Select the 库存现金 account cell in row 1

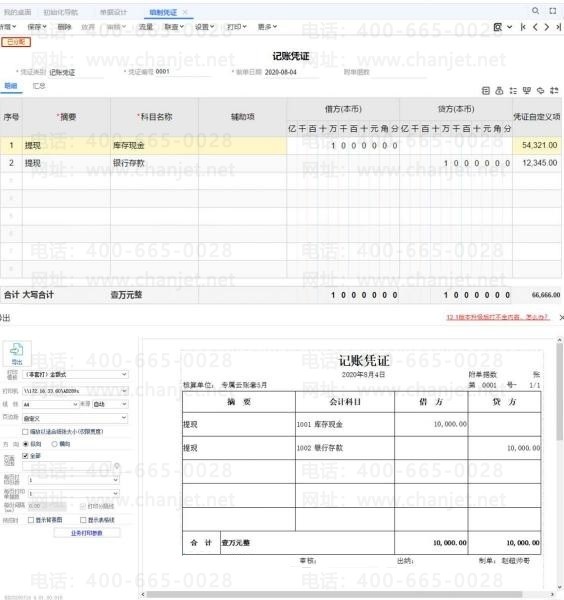pos(154,145)
